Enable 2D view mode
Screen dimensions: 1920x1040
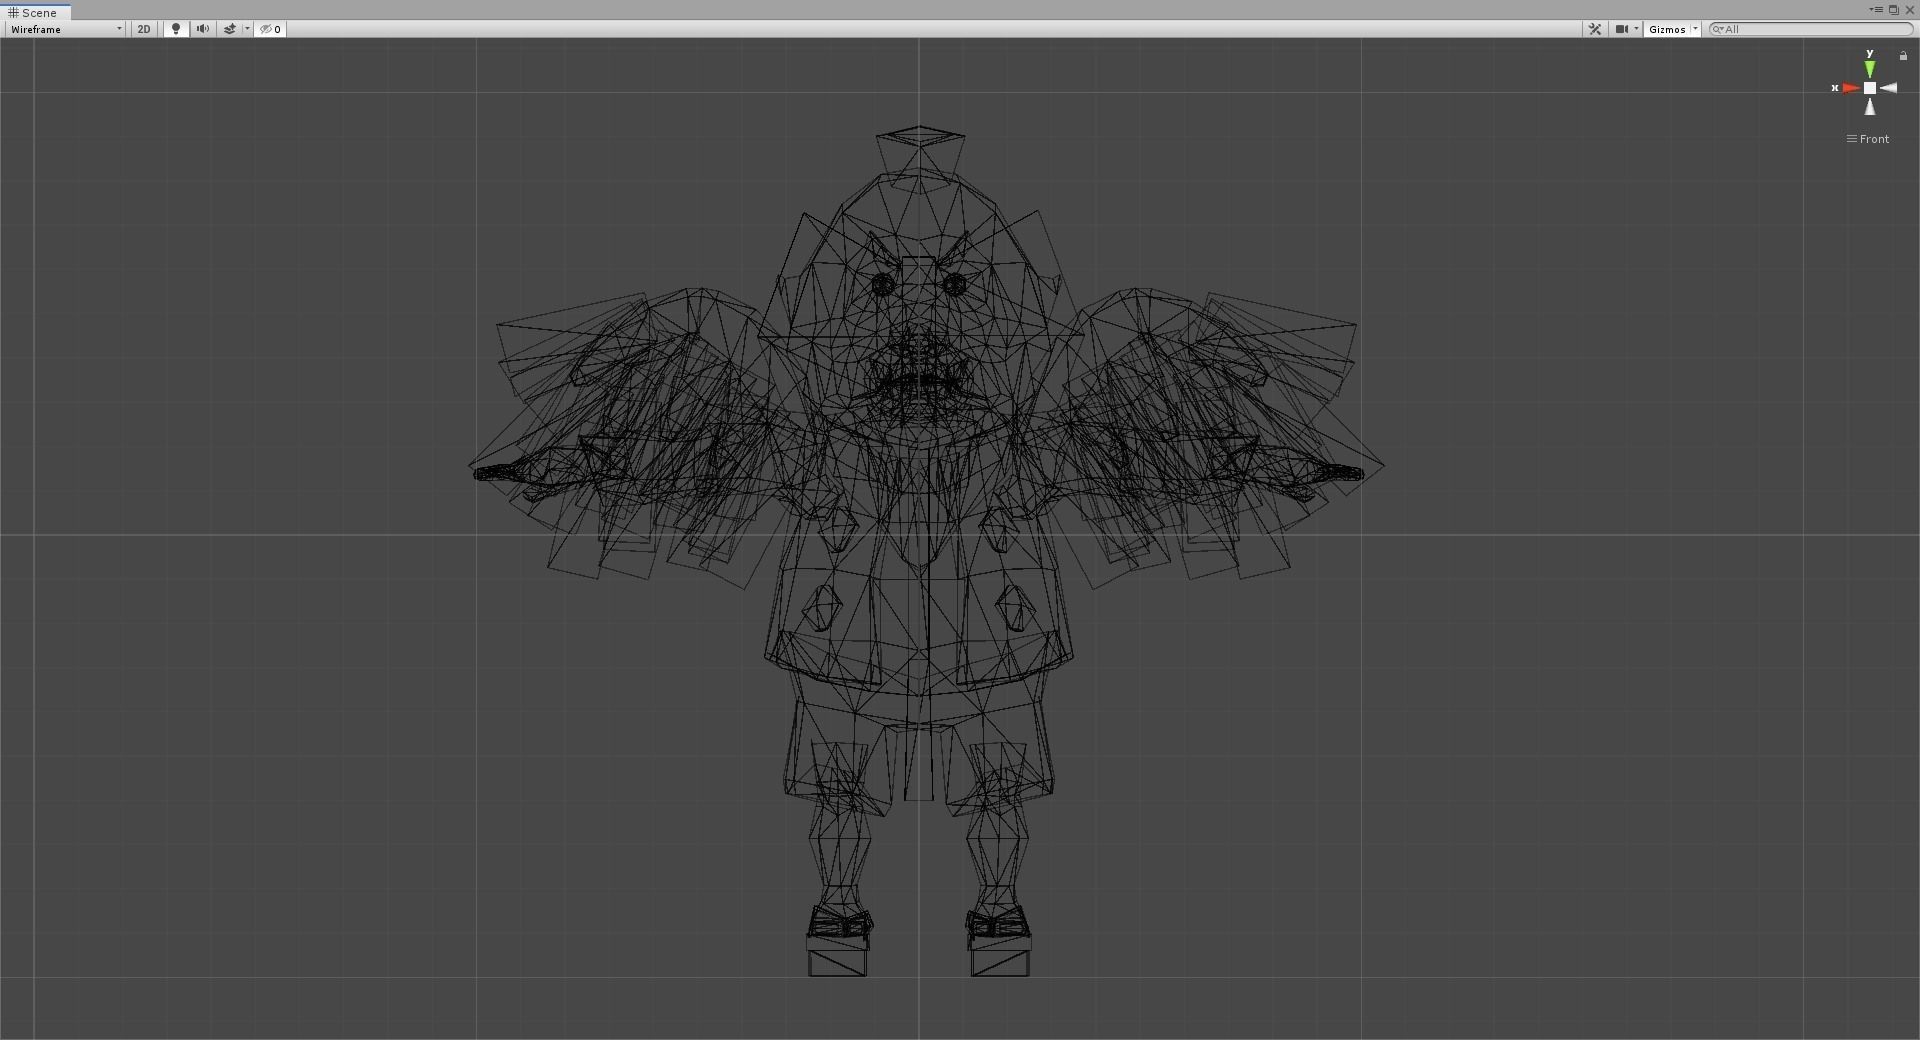pyautogui.click(x=143, y=29)
